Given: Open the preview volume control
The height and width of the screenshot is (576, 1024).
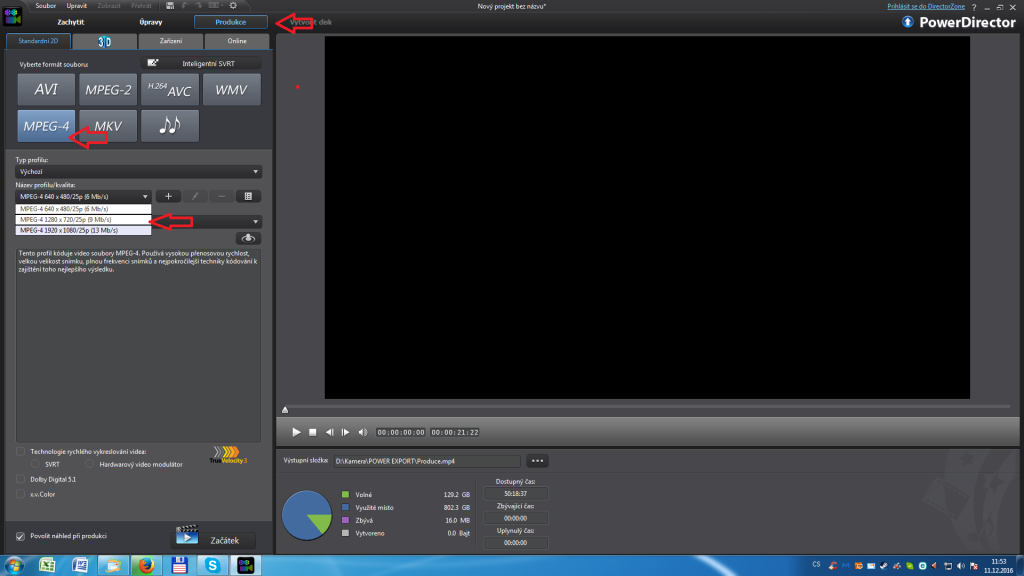Looking at the screenshot, I should coord(362,432).
